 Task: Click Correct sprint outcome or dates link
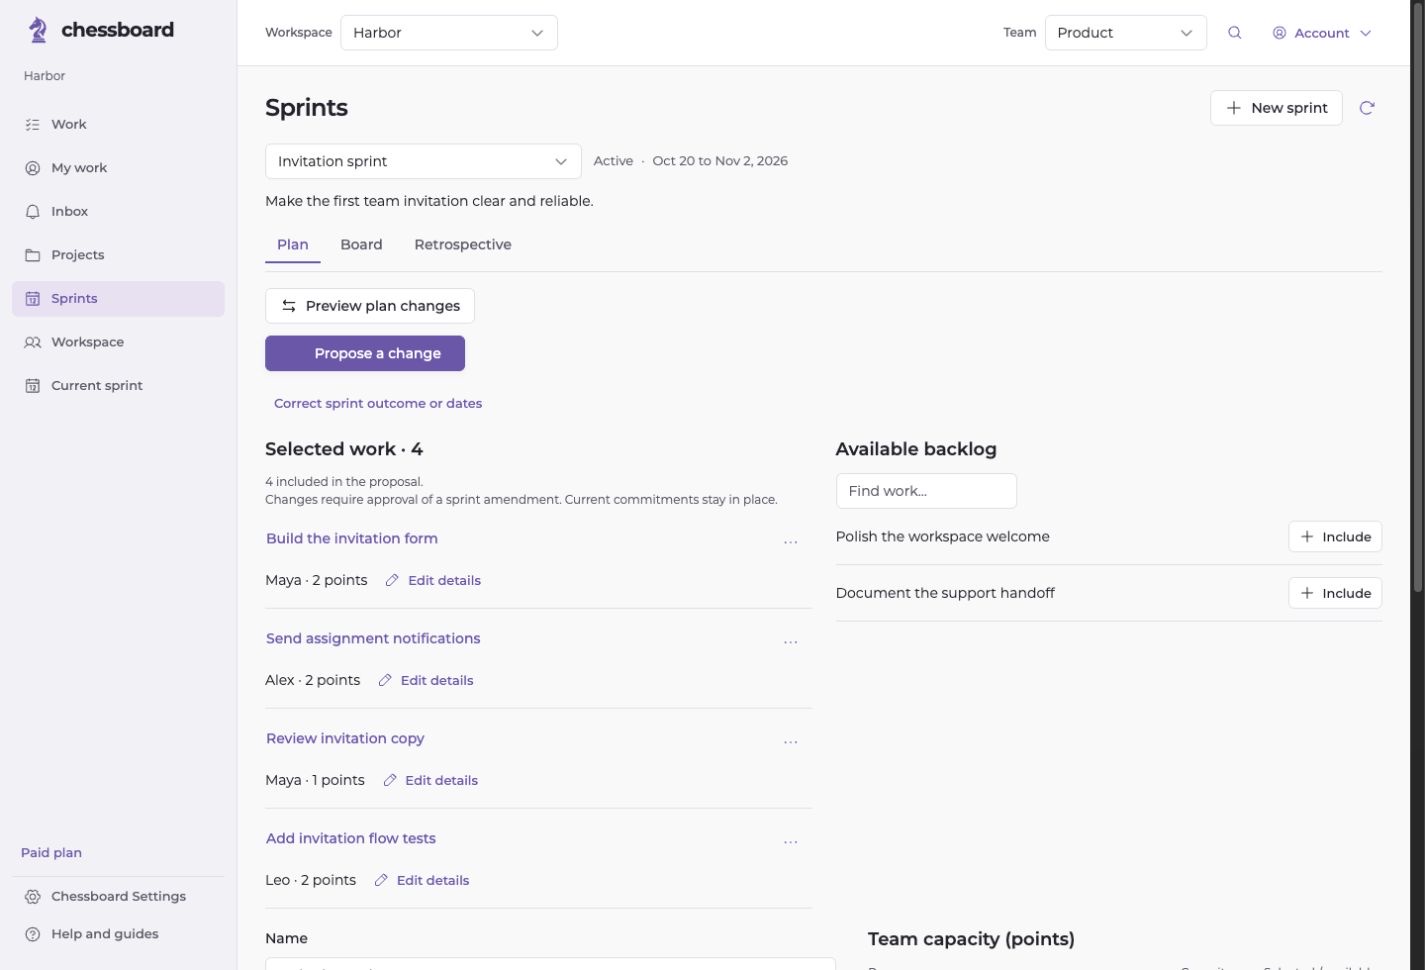tap(378, 404)
